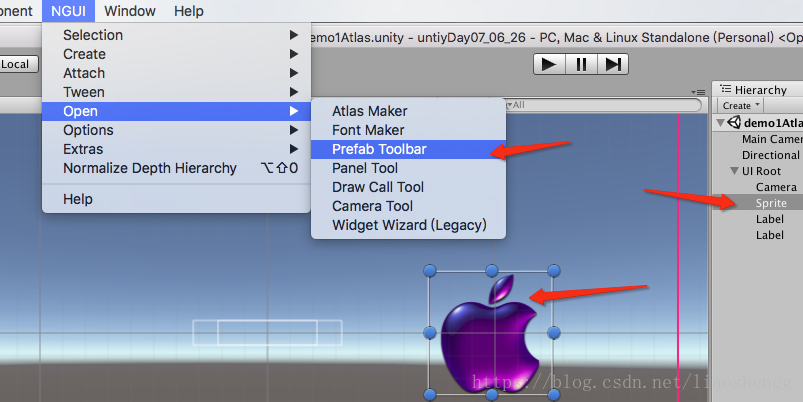The width and height of the screenshot is (803, 402).
Task: Click the sprite's left-middle resize handle
Action: pos(430,333)
